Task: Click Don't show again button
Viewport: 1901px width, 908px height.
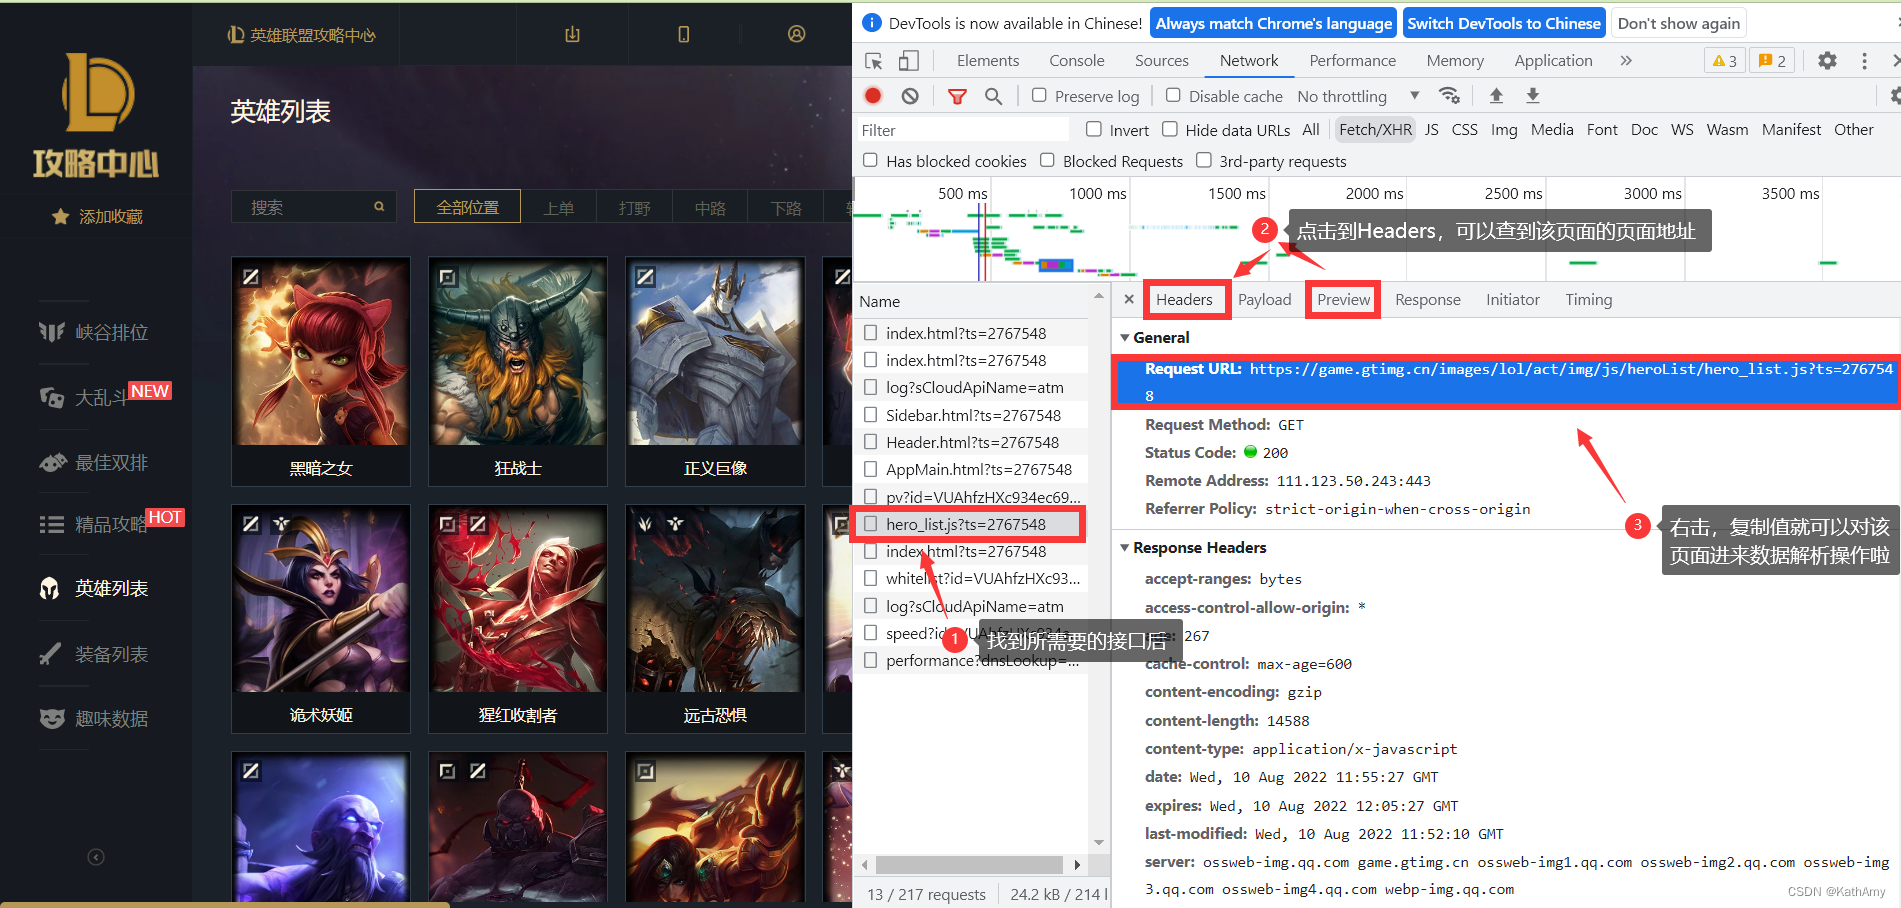Action: pyautogui.click(x=1679, y=23)
